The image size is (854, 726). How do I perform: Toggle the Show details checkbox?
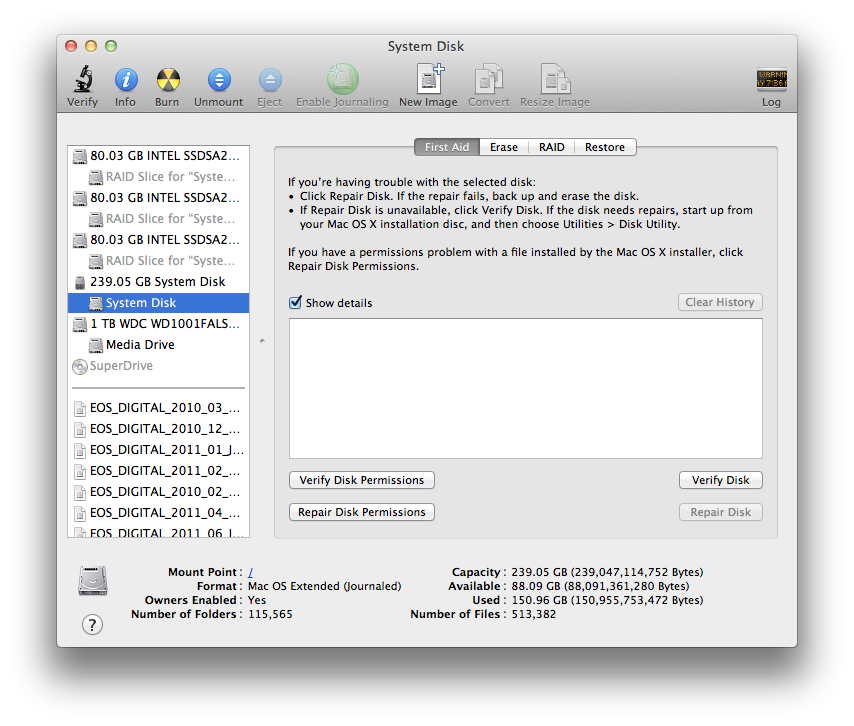pyautogui.click(x=295, y=302)
